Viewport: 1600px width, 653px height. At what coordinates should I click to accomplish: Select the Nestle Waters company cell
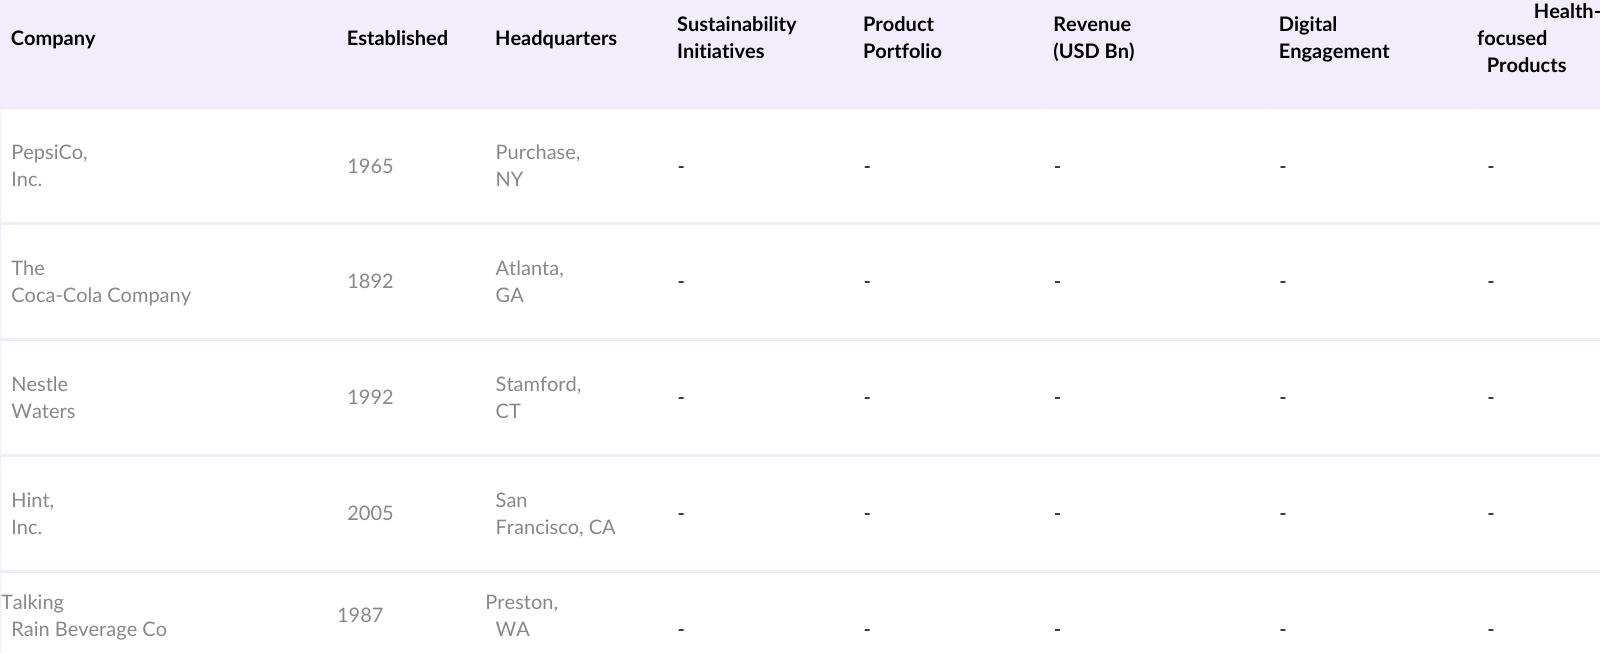43,398
